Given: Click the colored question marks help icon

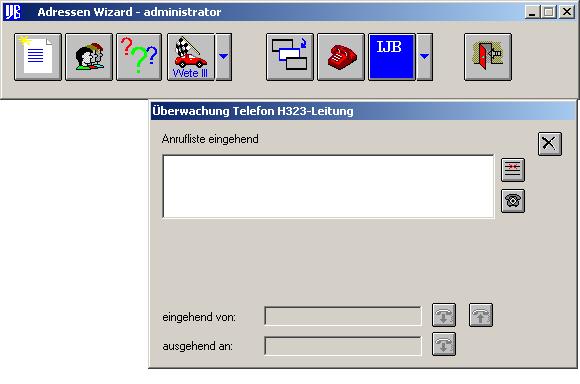Looking at the screenshot, I should pyautogui.click(x=139, y=57).
